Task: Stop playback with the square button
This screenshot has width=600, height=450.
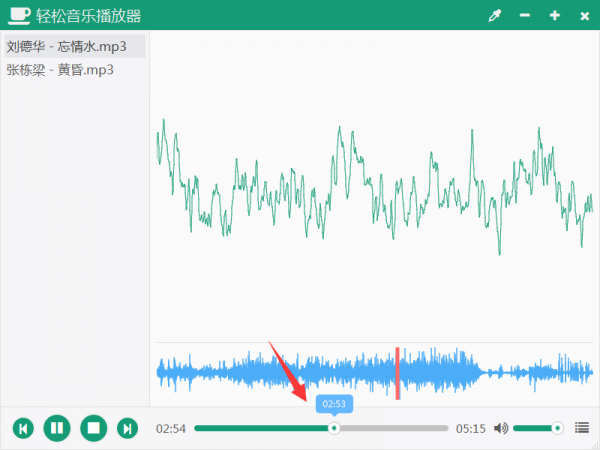Action: [x=93, y=428]
